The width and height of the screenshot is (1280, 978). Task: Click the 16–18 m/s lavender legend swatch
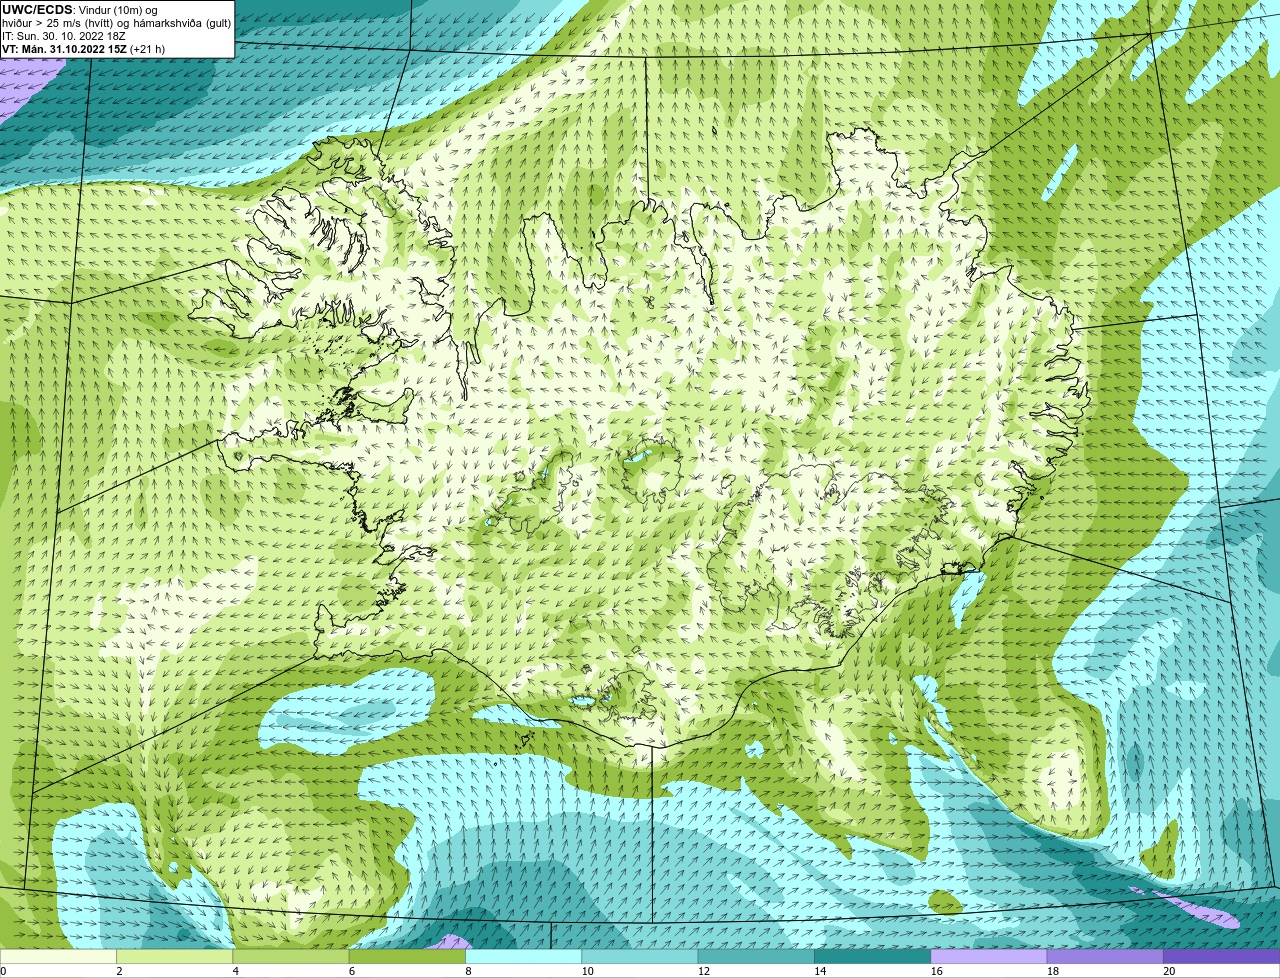[x=989, y=957]
